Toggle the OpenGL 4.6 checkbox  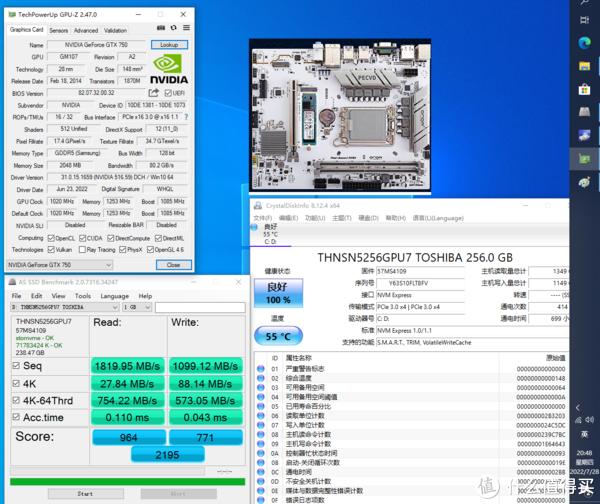click(150, 250)
